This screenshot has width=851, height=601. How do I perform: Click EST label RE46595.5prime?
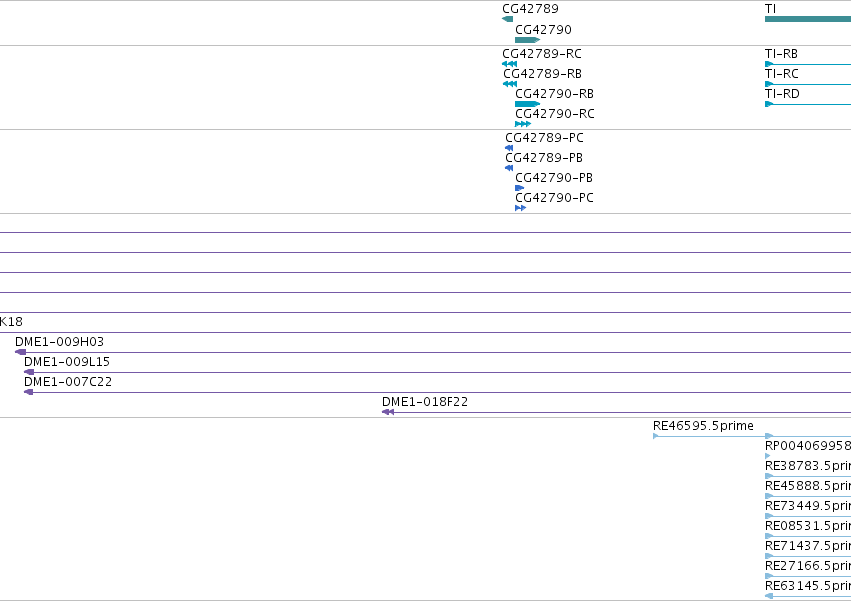[x=703, y=426]
